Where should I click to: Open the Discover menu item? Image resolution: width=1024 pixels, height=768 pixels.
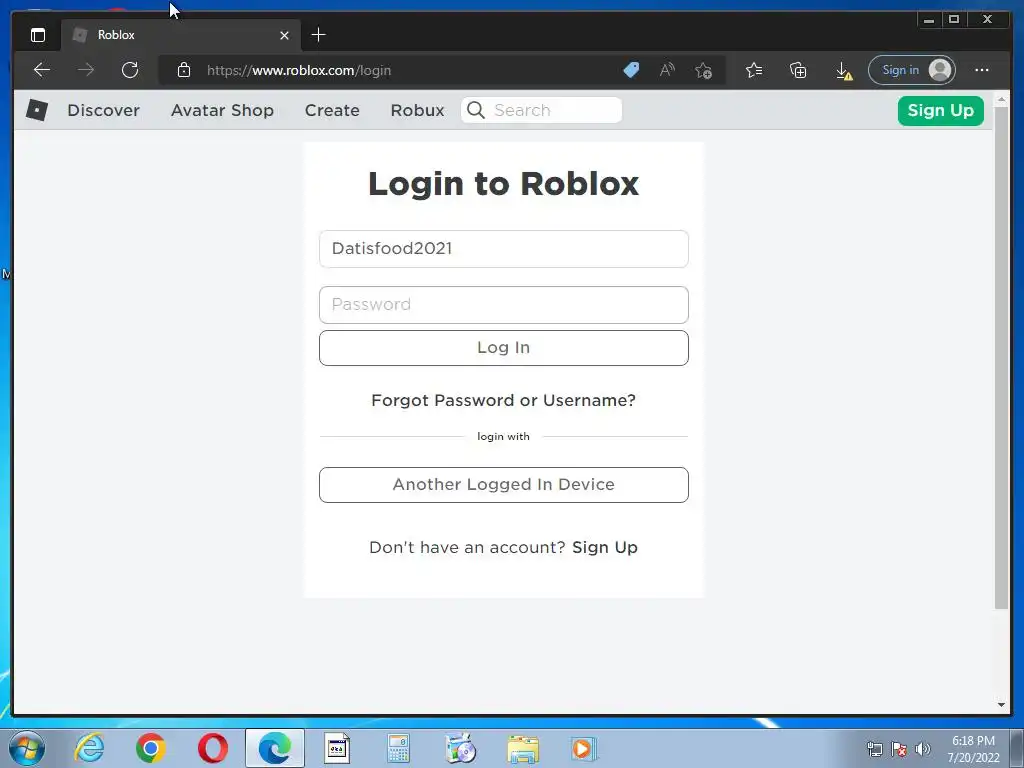[x=103, y=110]
